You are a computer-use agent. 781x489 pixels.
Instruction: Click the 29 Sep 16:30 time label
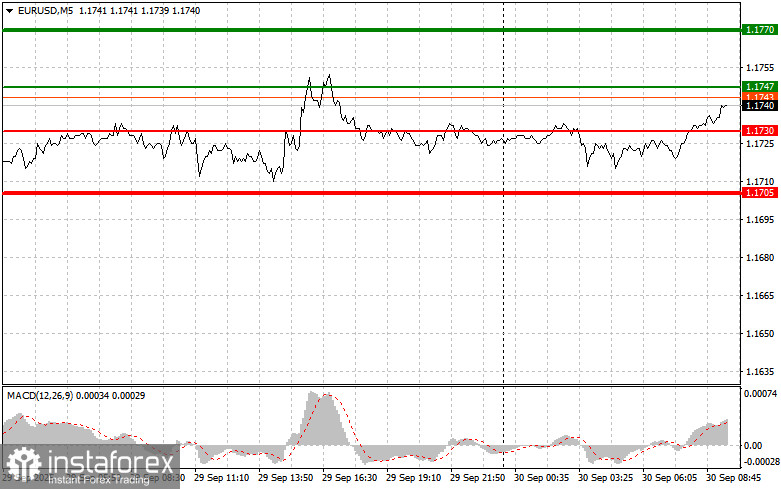click(349, 478)
